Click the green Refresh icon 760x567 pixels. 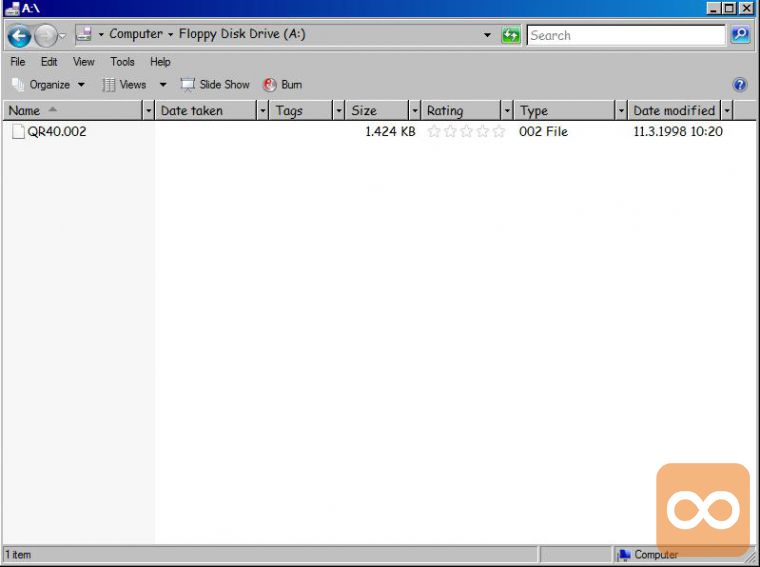[511, 35]
